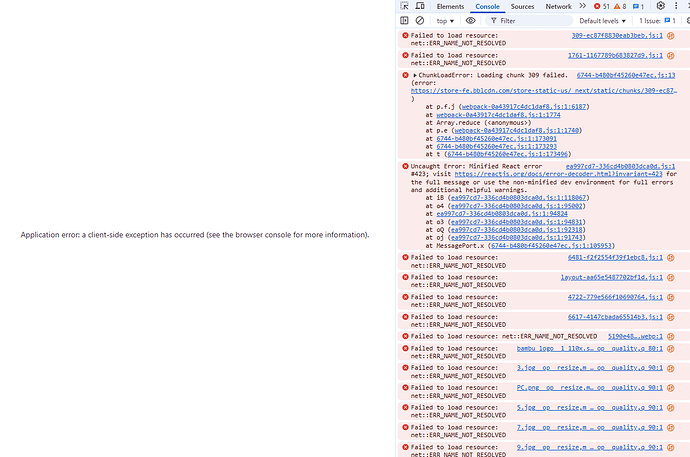Image resolution: width=690 pixels, height=457 pixels.
Task: Click the AI assistance icon beside 4722-779e566f10690764.js:1
Action: pyautogui.click(x=671, y=297)
